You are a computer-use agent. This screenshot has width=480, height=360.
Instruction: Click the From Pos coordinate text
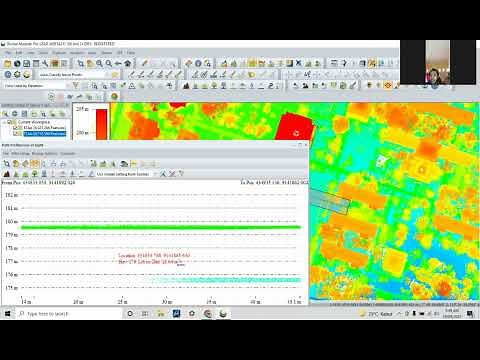tap(39, 182)
